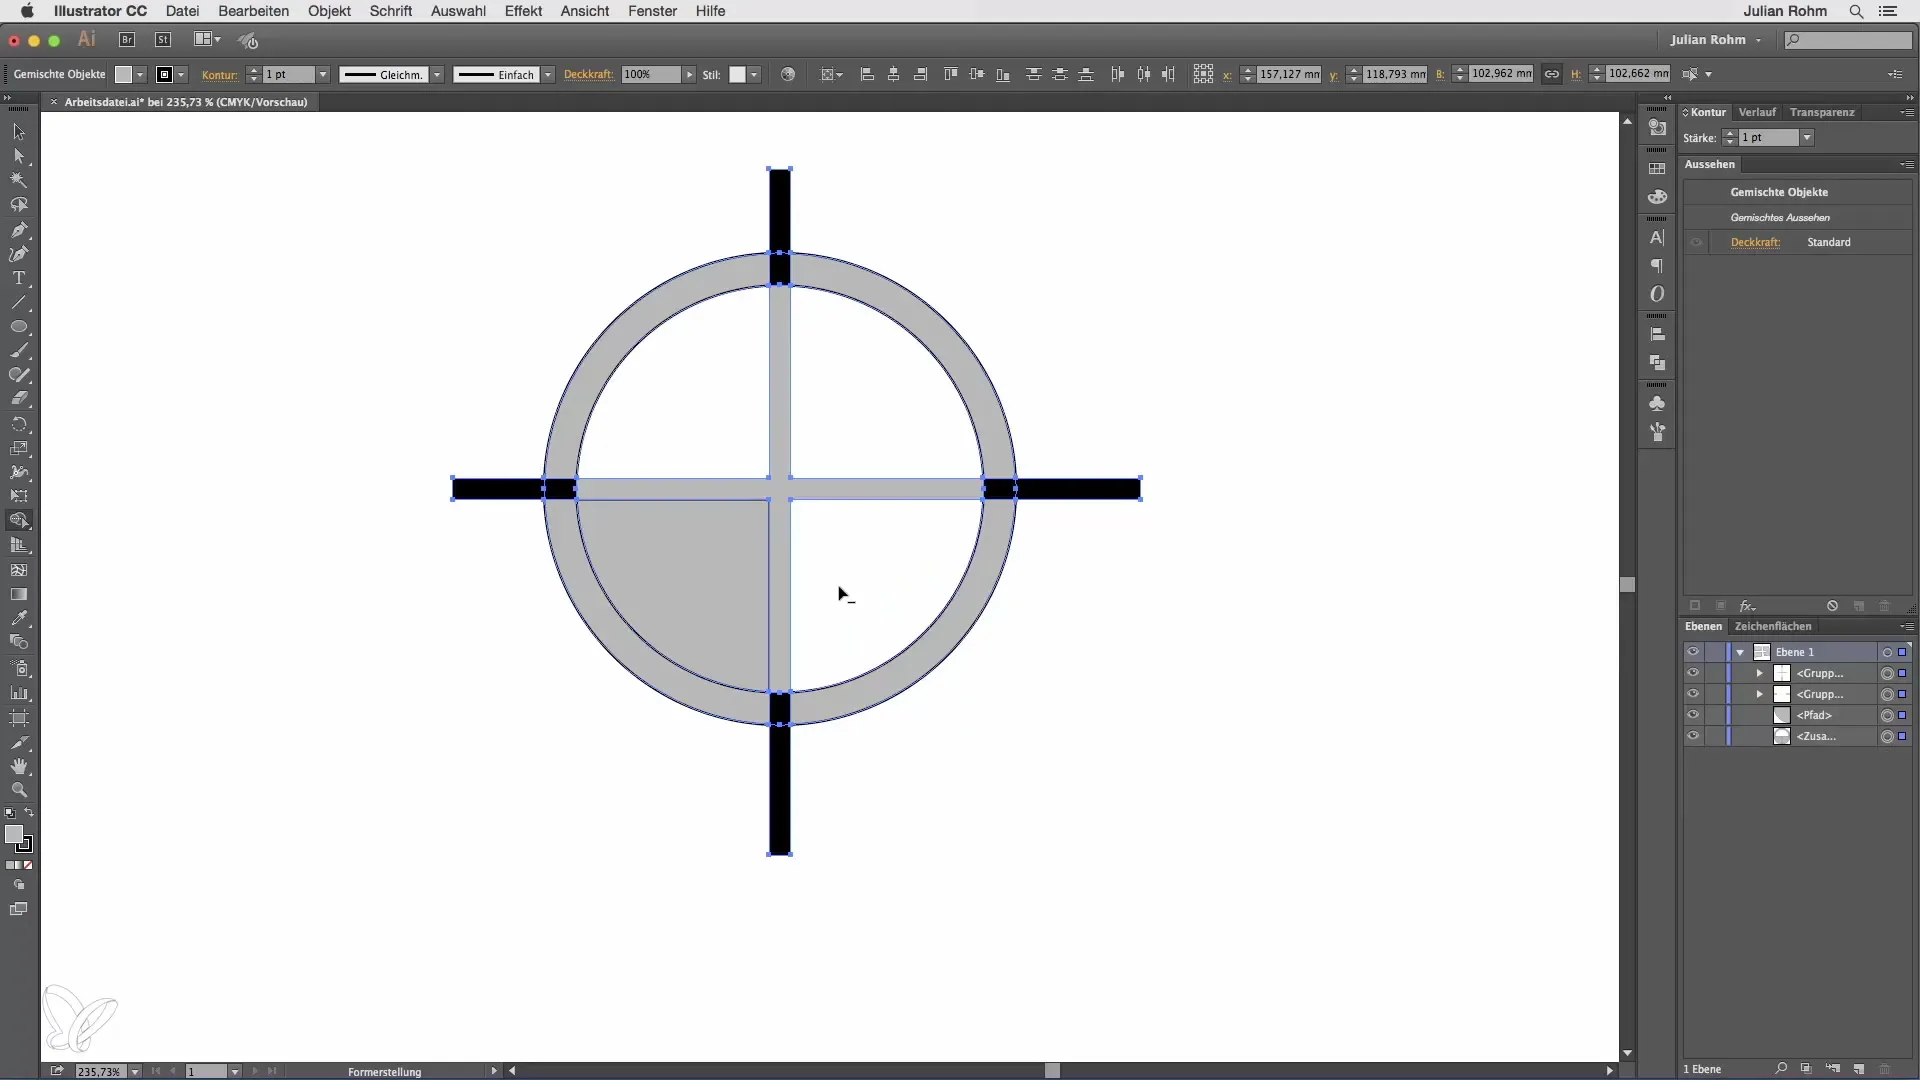The image size is (1920, 1080).
Task: Click target circle of Ebene 1 layer
Action: click(1886, 652)
